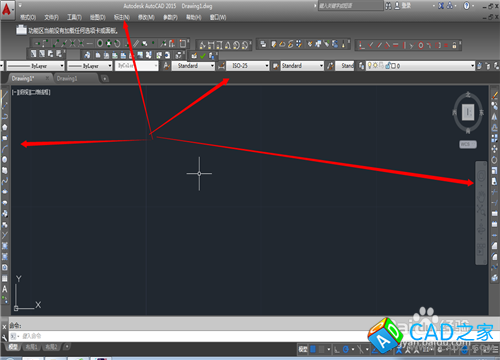Click the binoculars search icon
This screenshot has height=360, width=500.
(x=388, y=6)
